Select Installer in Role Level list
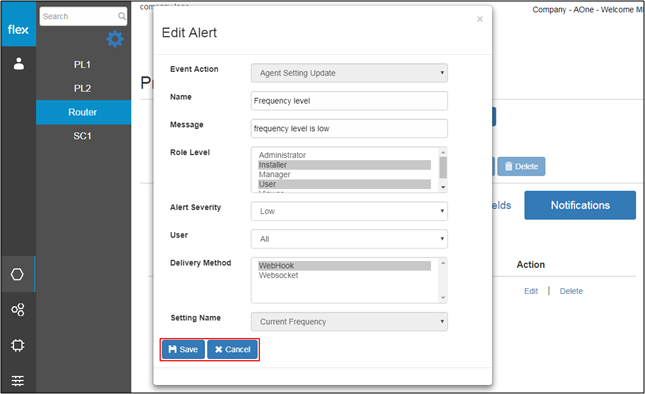The image size is (645, 394). tap(344, 165)
